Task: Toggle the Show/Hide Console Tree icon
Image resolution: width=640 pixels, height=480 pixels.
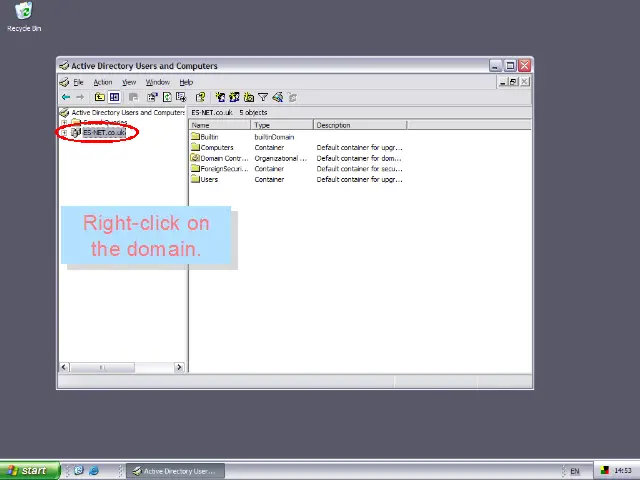Action: pos(114,97)
